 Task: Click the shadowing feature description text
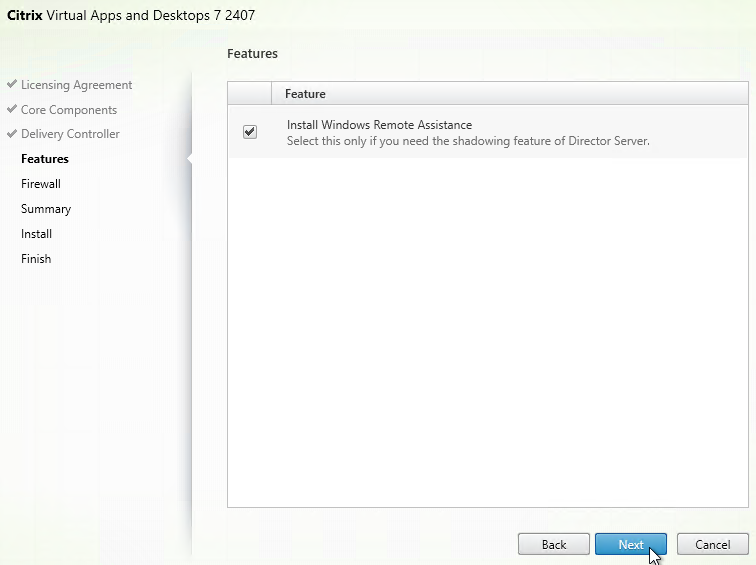tap(468, 141)
